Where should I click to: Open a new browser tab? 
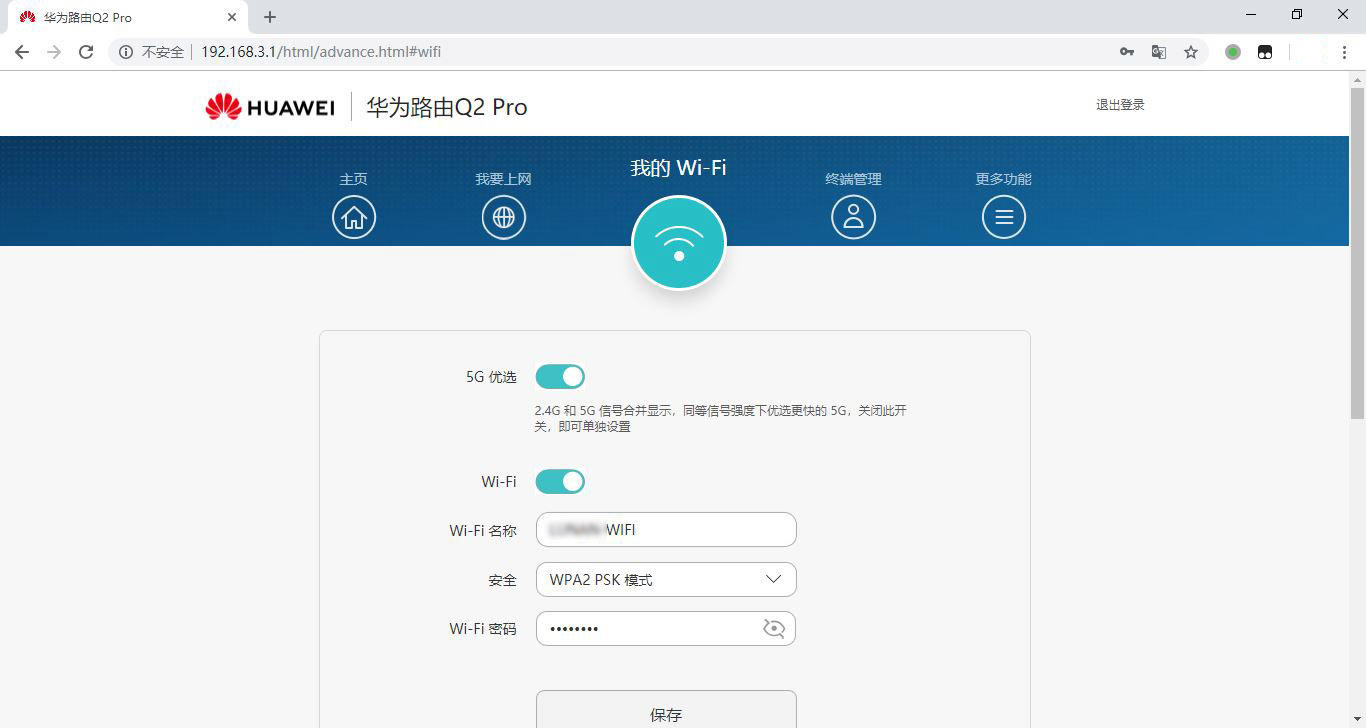270,17
